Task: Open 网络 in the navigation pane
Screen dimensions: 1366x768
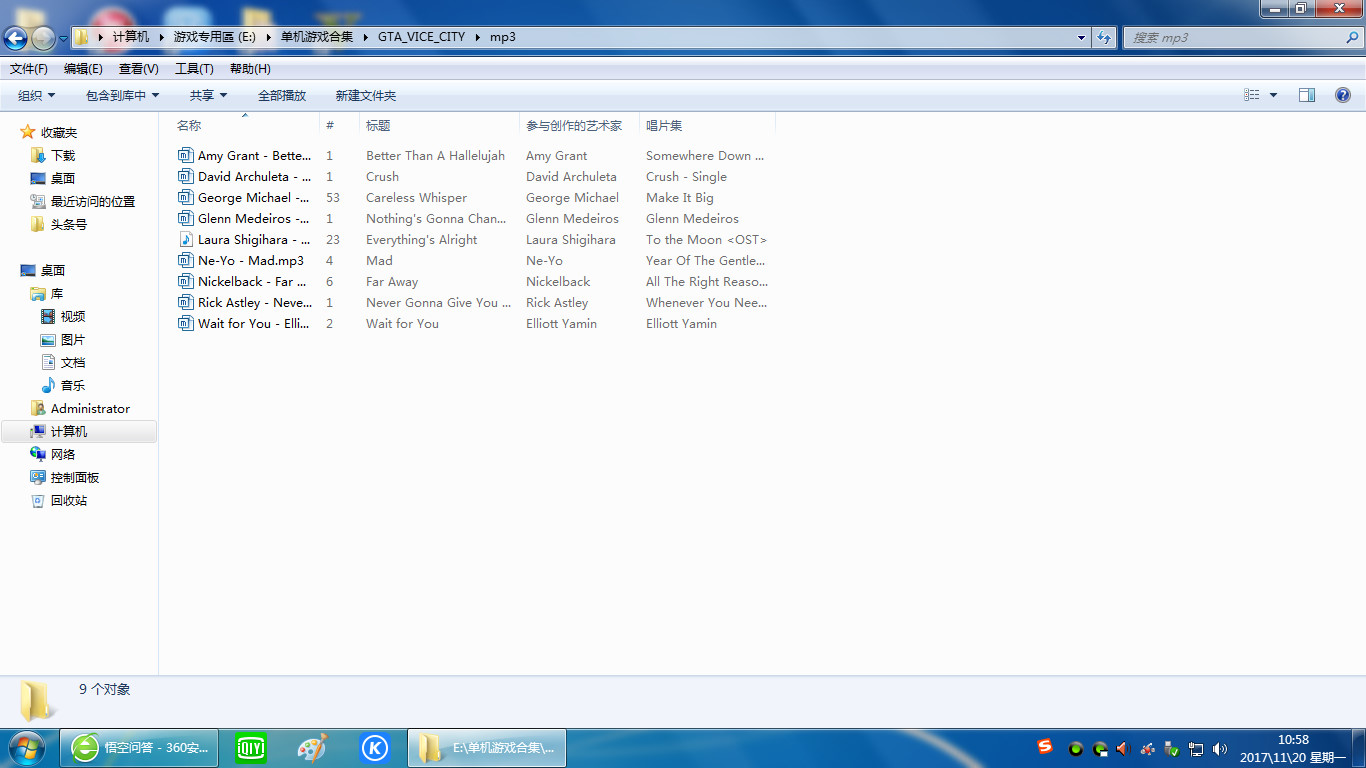Action: point(63,454)
